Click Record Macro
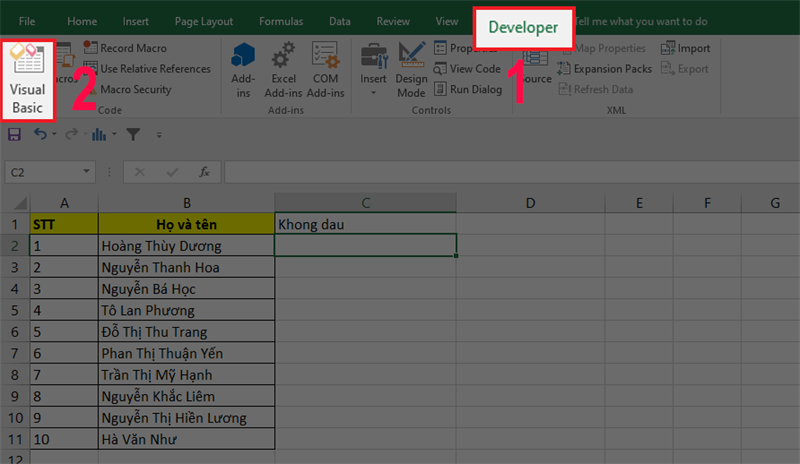Image resolution: width=800 pixels, height=464 pixels. point(126,48)
